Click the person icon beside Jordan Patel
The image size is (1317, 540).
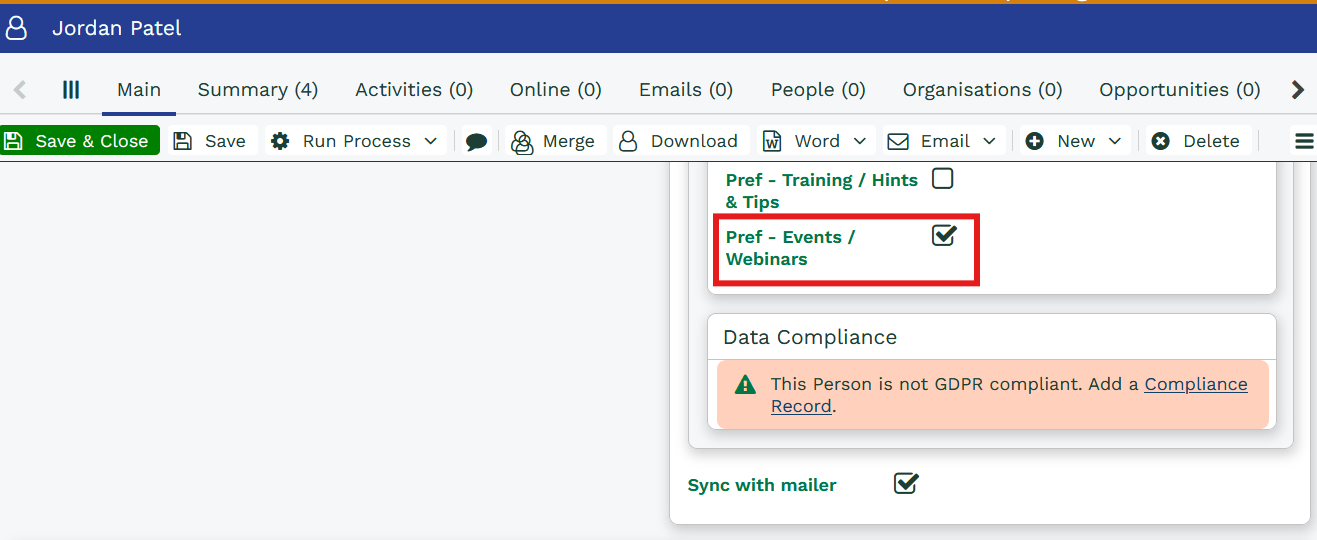(x=16, y=28)
